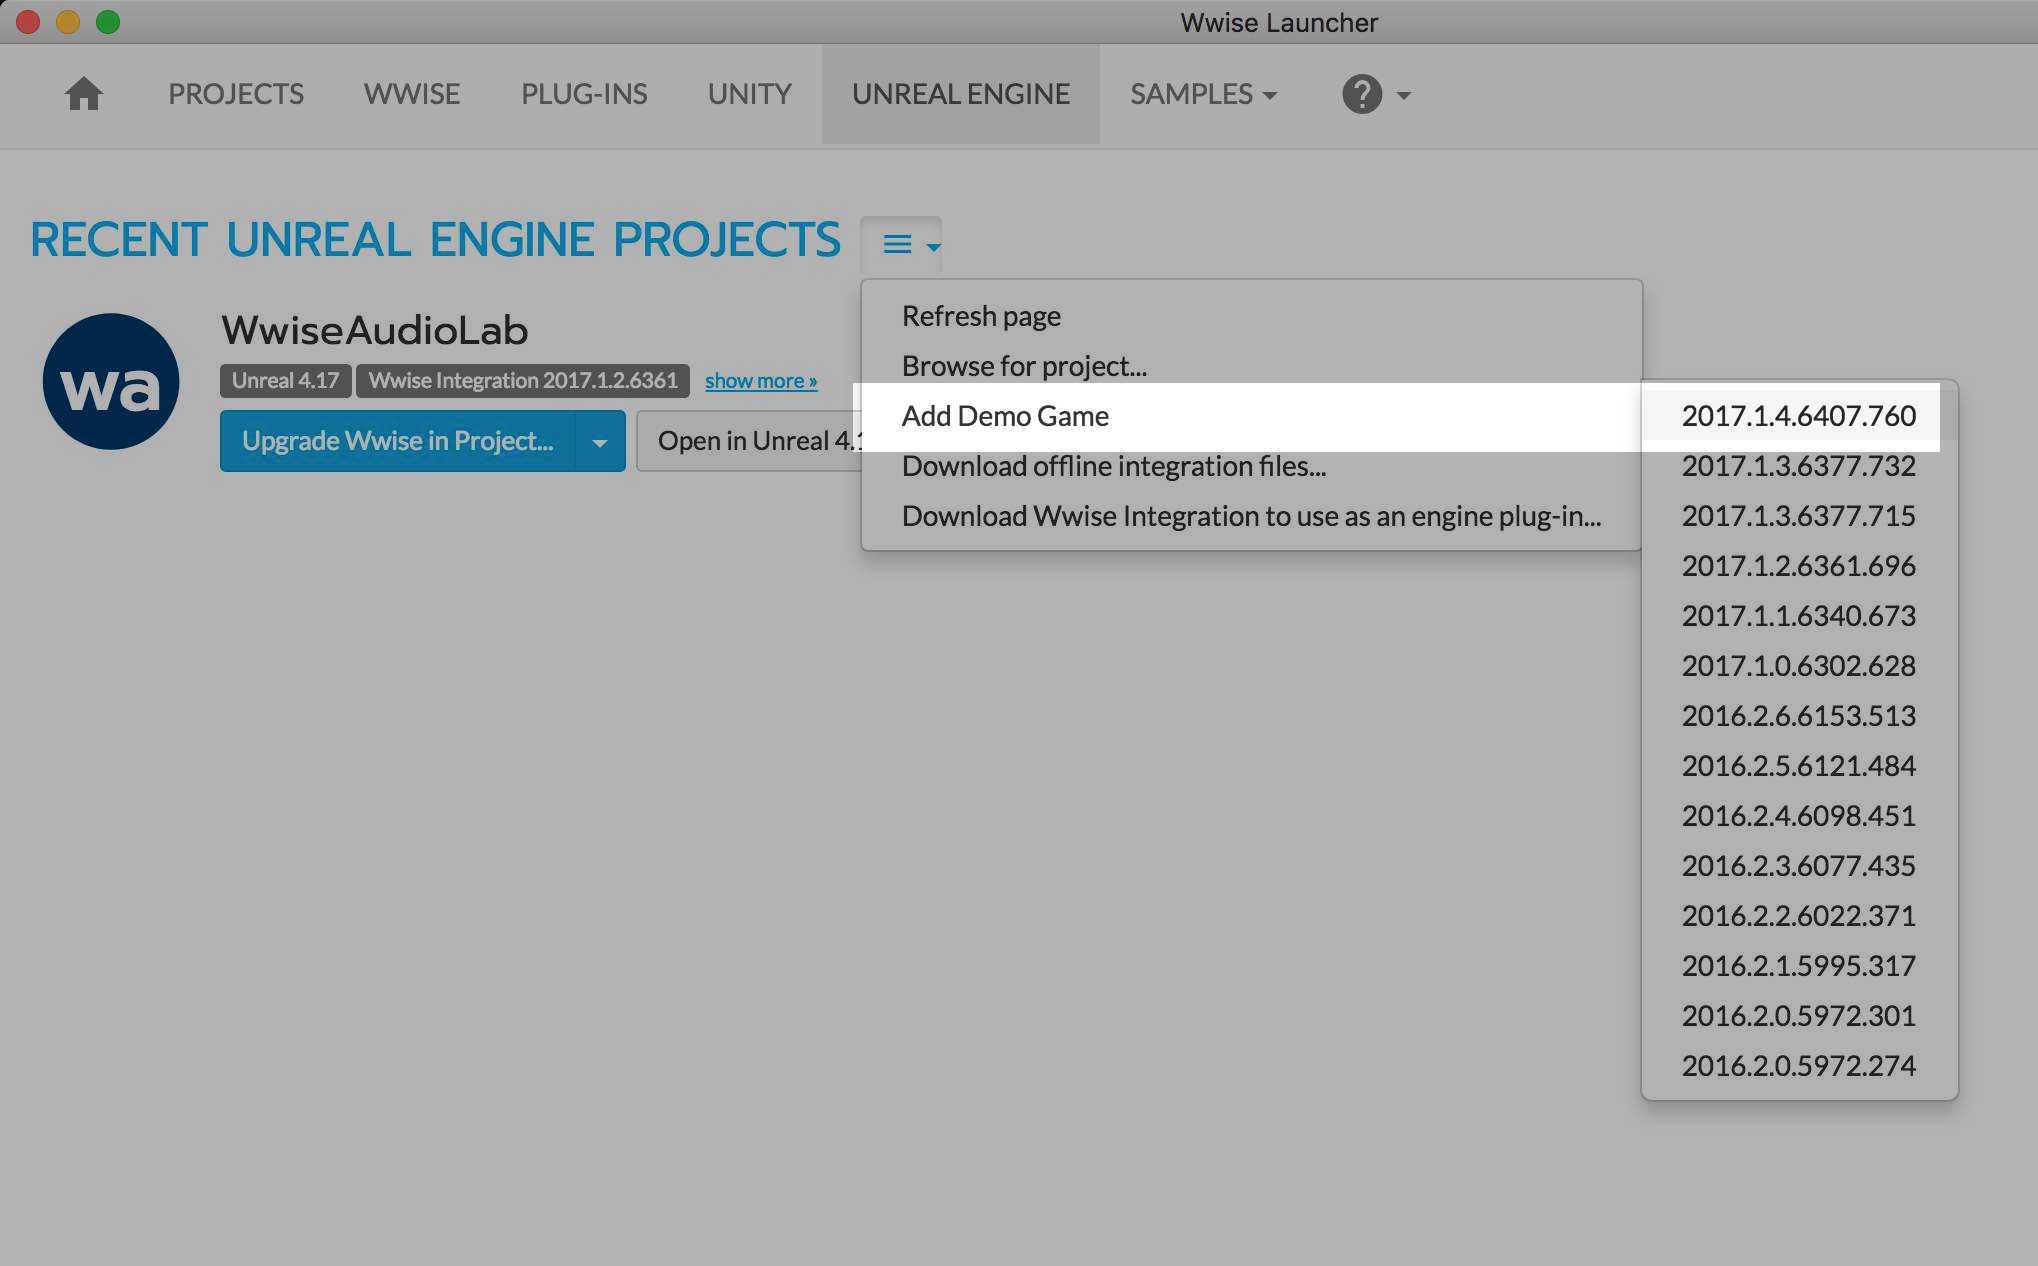2038x1266 pixels.
Task: Select Download offline integration files option
Action: (x=1113, y=466)
